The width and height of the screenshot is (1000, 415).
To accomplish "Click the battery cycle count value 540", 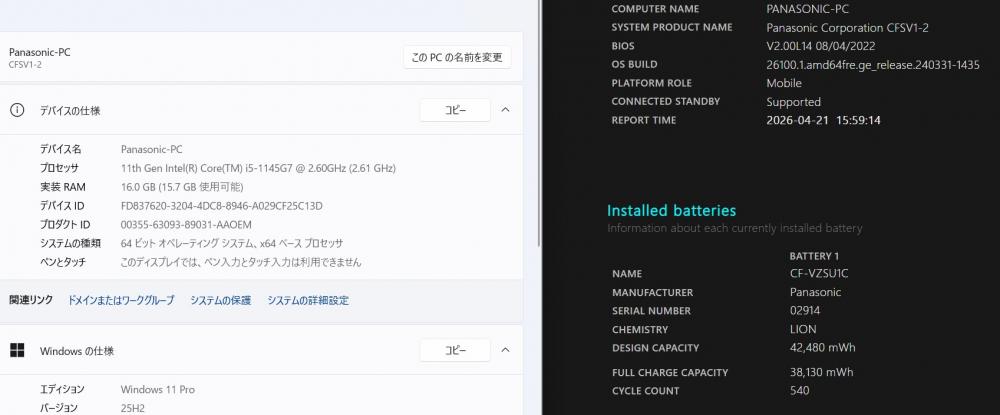I will coord(799,391).
